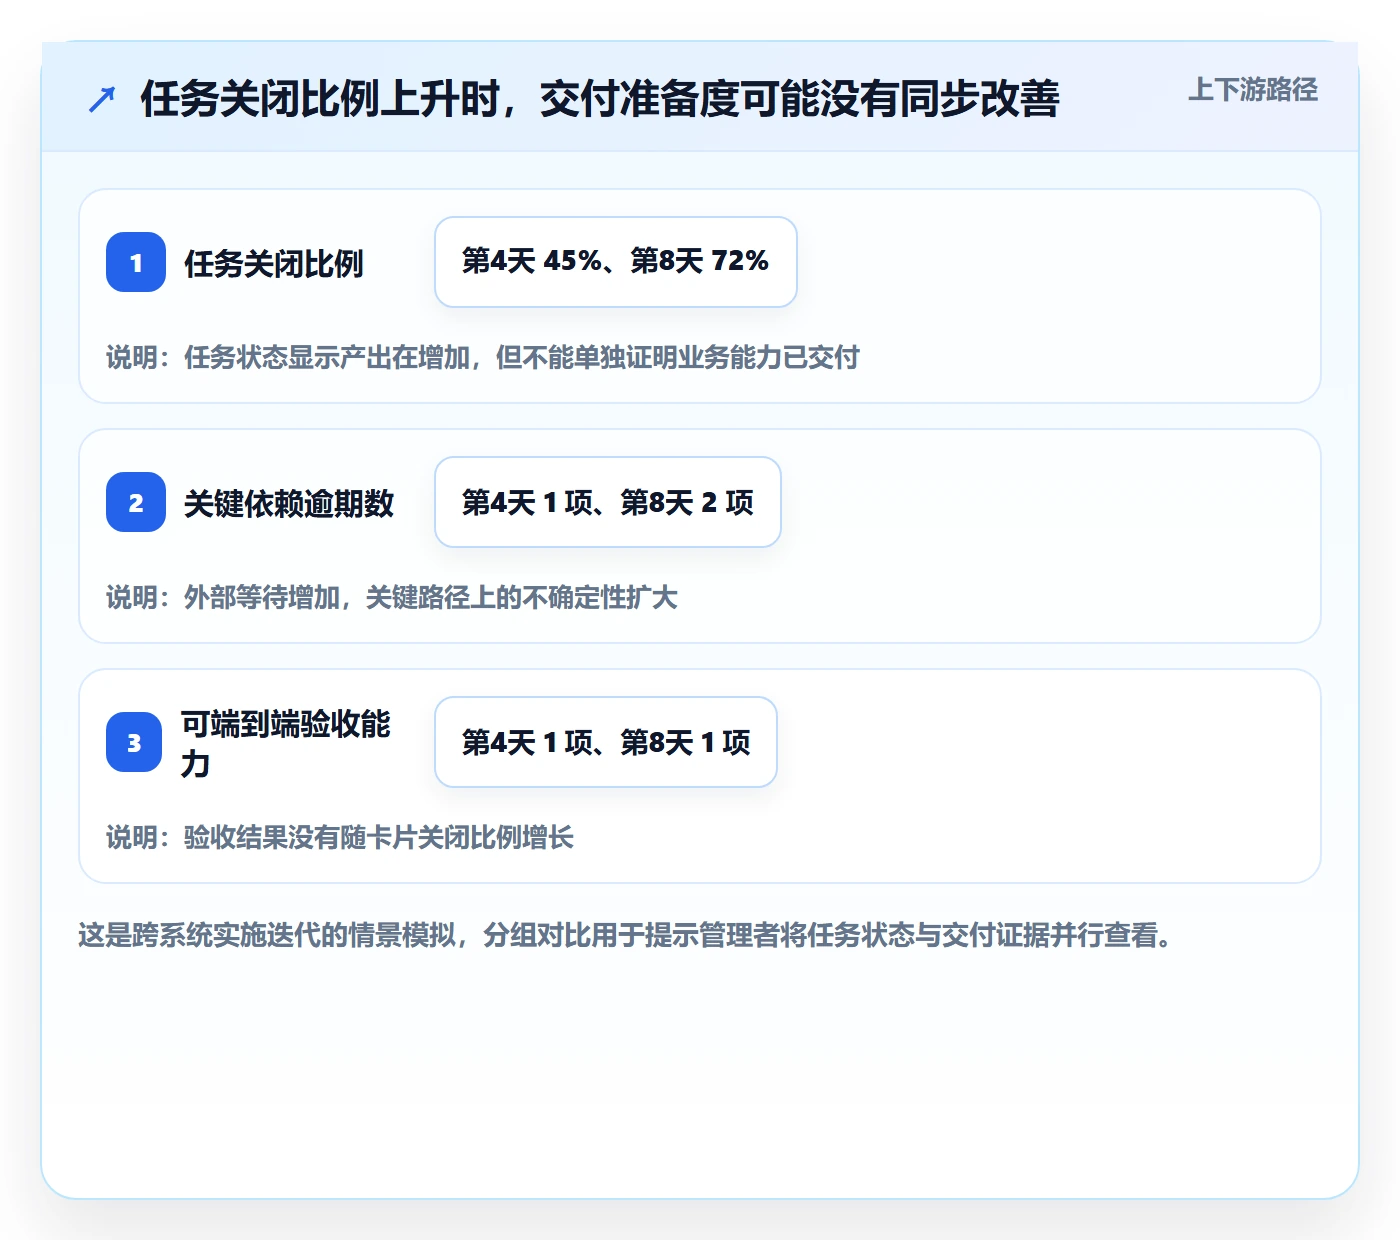Click the 上下游路径 label in header

coord(1253,89)
